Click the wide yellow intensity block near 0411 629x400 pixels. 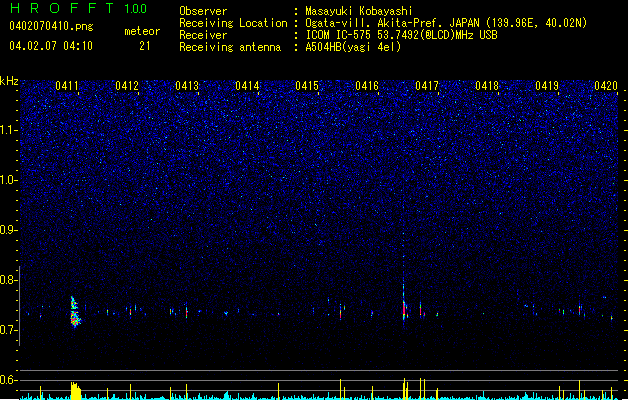click(x=75, y=391)
